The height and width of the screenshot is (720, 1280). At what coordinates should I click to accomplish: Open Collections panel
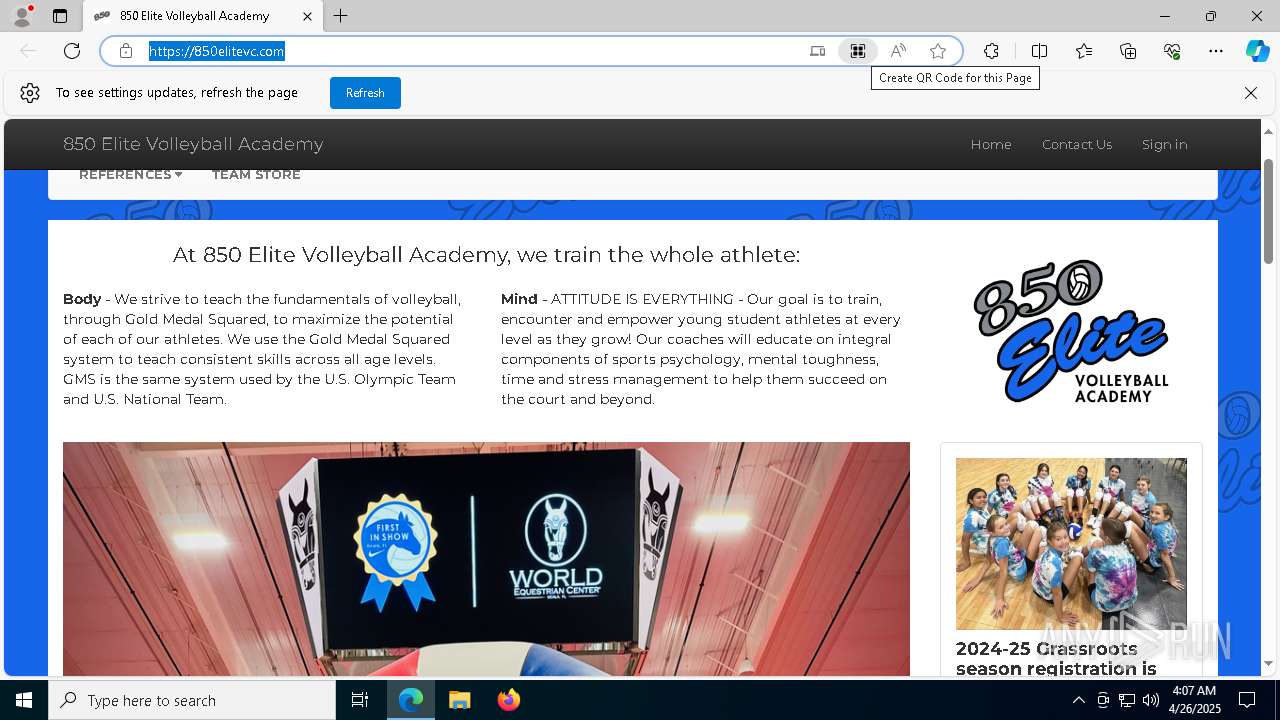[1128, 51]
